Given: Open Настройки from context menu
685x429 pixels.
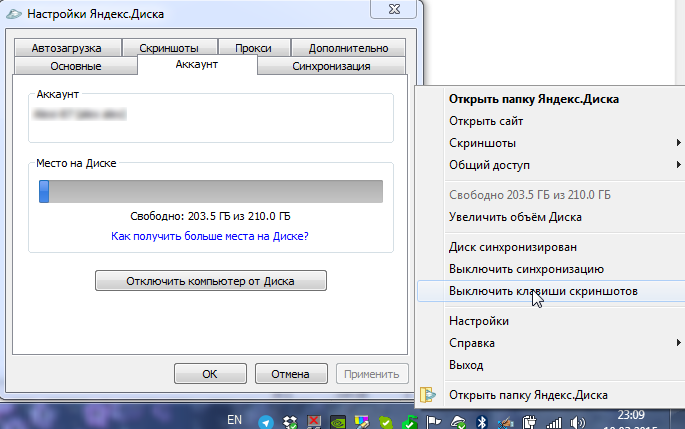Looking at the screenshot, I should tap(551, 321).
